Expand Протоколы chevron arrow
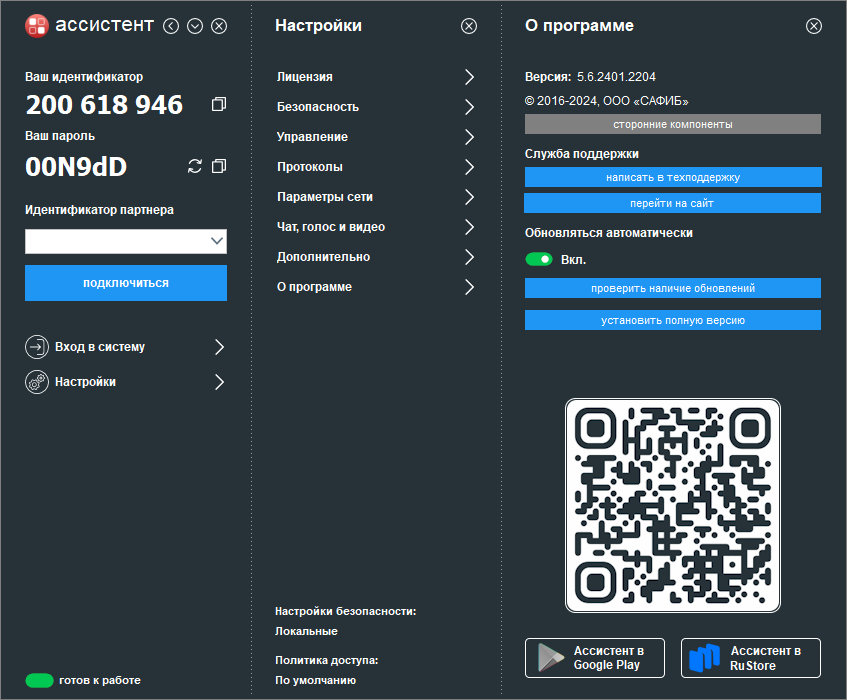 click(469, 167)
